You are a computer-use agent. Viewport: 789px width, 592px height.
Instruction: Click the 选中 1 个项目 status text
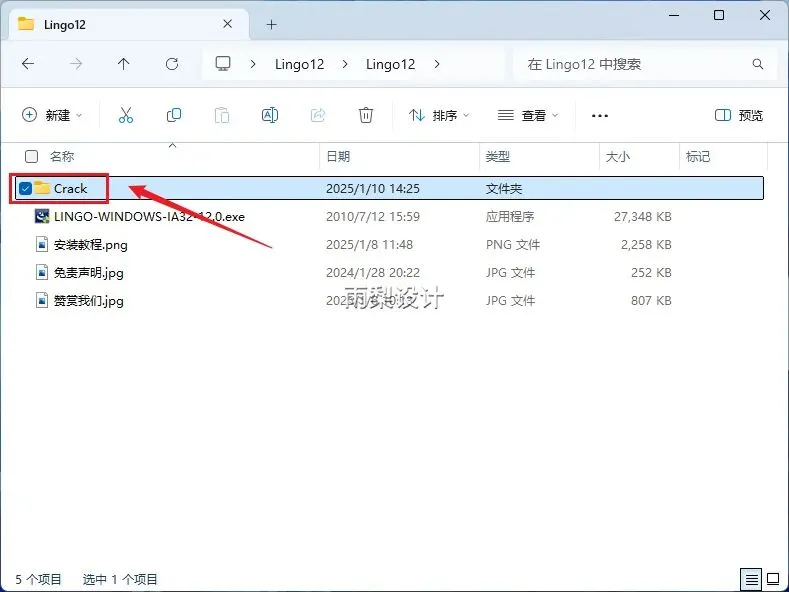(120, 579)
